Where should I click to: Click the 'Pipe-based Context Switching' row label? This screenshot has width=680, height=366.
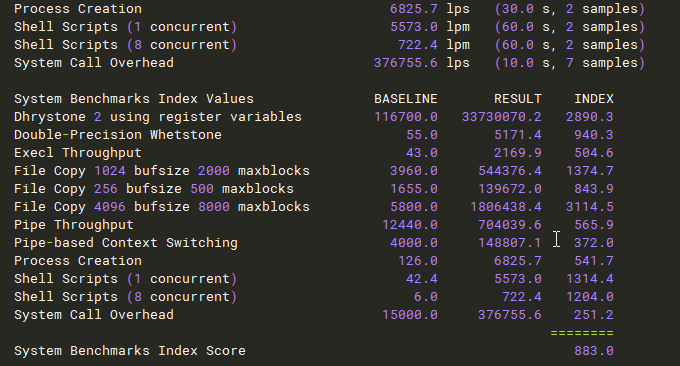click(x=126, y=243)
